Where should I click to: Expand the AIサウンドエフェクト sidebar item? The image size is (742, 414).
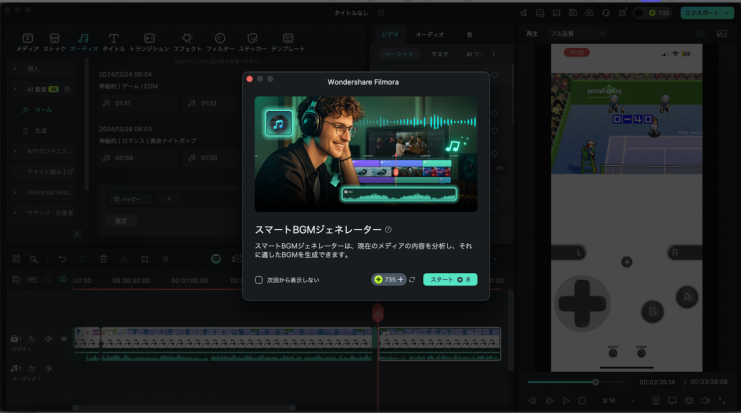tap(15, 151)
